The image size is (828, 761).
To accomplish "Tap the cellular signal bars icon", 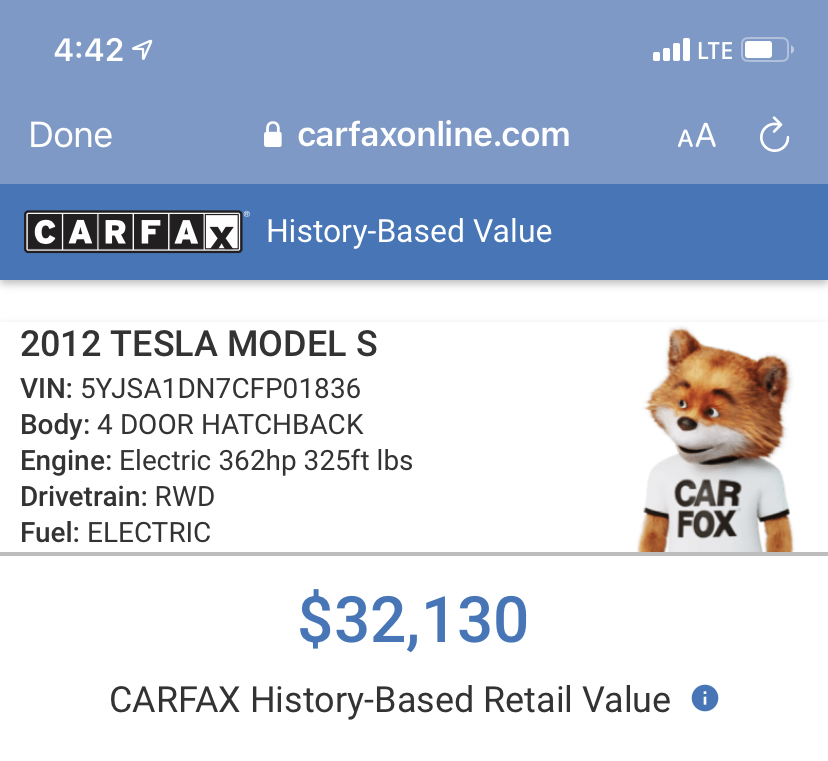I will pos(670,50).
